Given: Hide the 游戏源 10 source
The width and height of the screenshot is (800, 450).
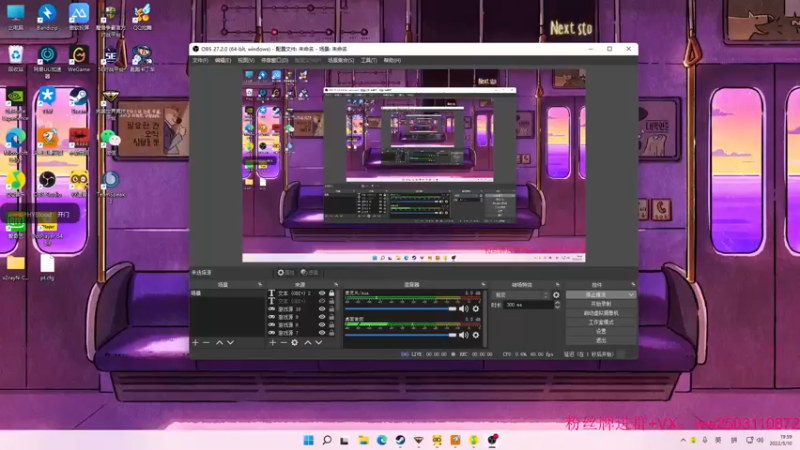Looking at the screenshot, I should tap(322, 309).
